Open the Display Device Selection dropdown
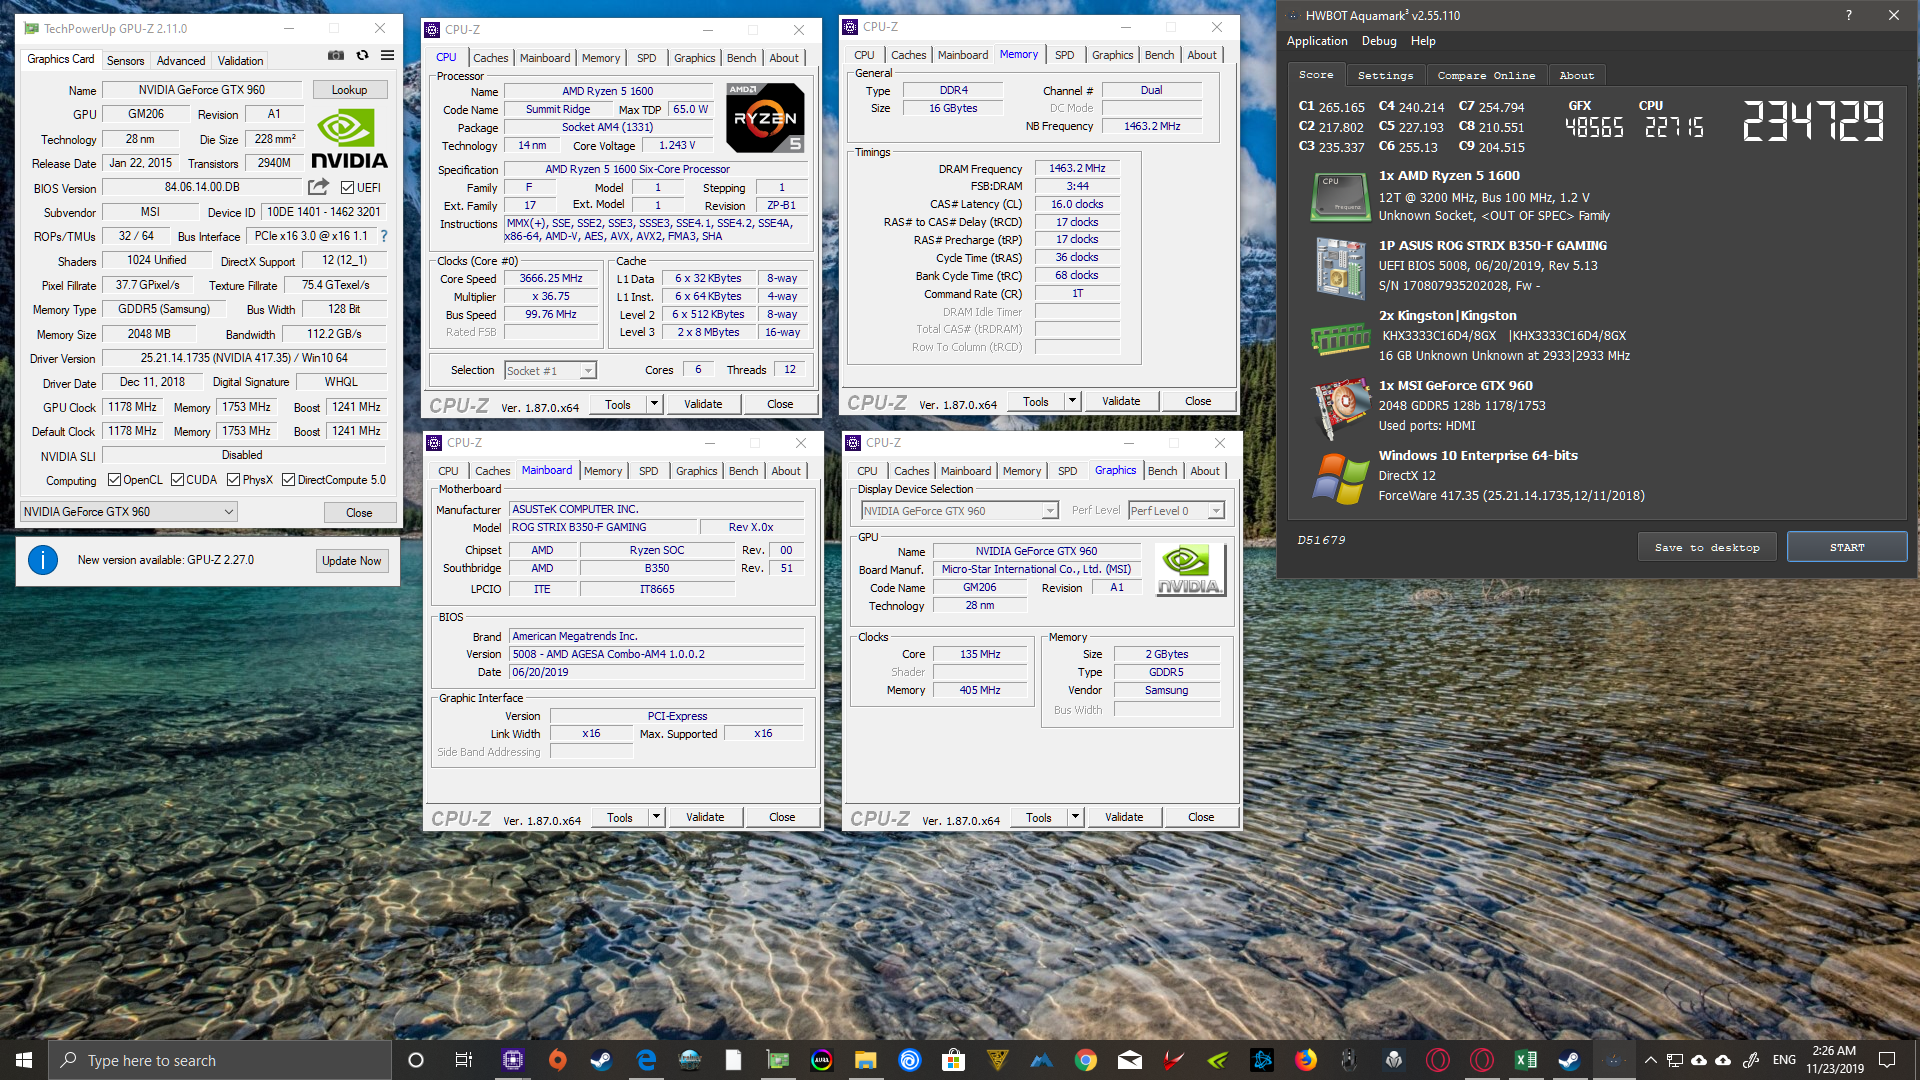This screenshot has width=1920, height=1080. (x=960, y=511)
